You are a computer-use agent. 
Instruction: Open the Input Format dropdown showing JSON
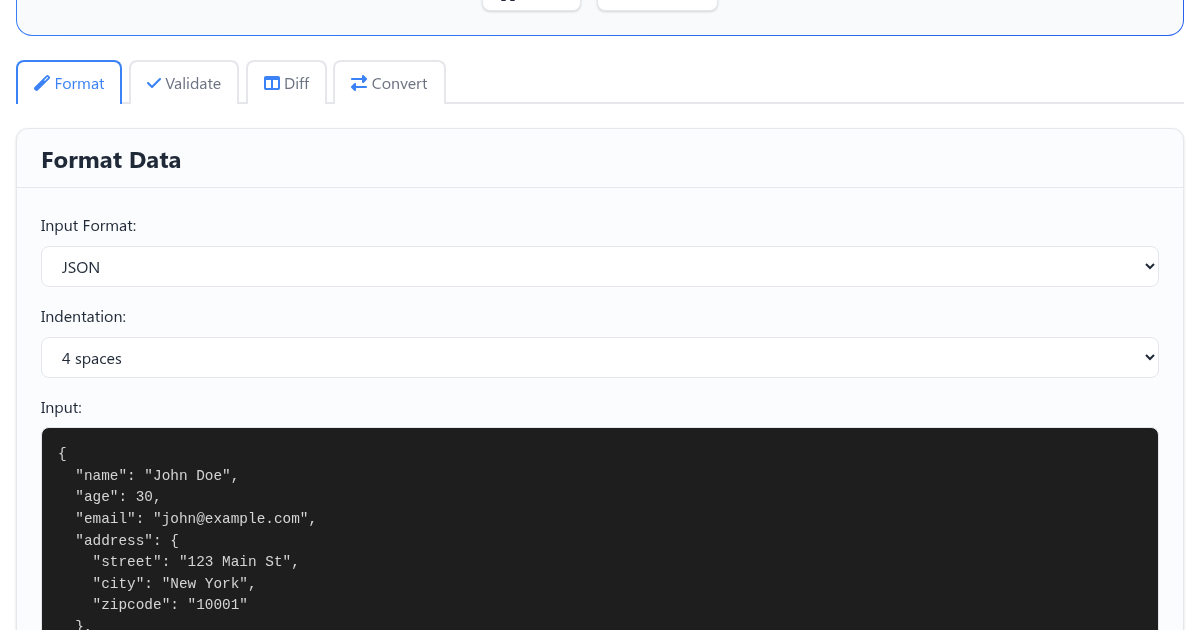(x=599, y=267)
